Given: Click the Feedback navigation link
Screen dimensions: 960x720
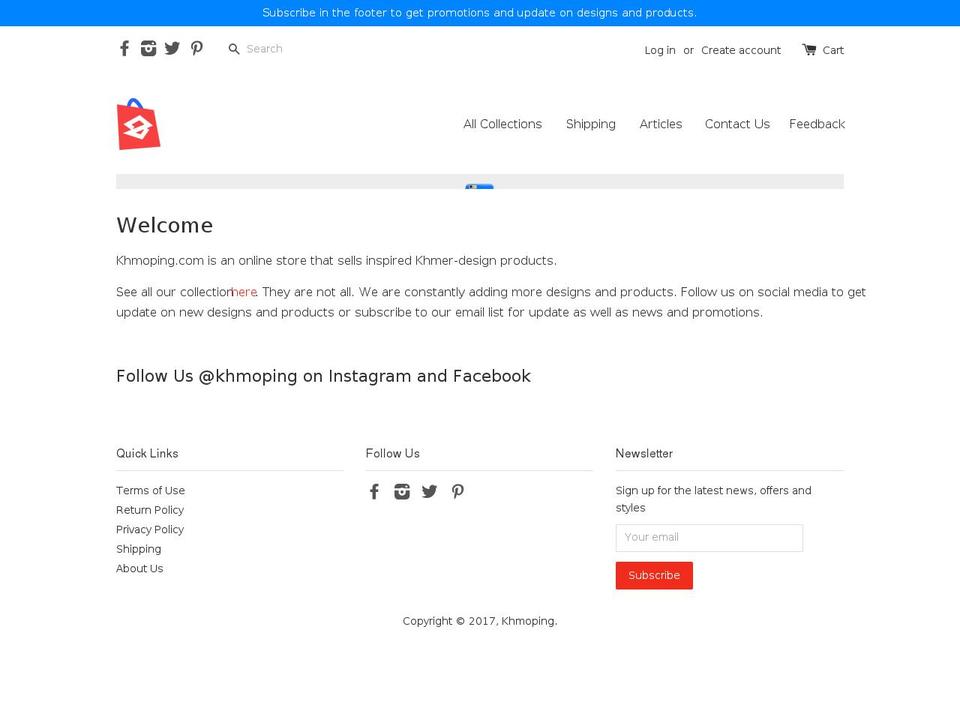Looking at the screenshot, I should click(x=817, y=124).
